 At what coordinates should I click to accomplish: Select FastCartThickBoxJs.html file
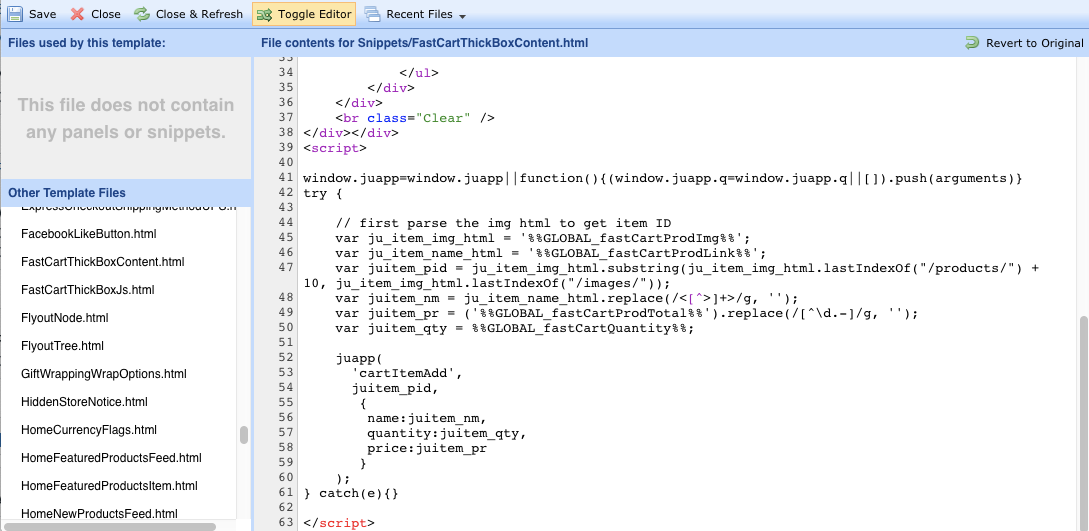click(x=87, y=290)
